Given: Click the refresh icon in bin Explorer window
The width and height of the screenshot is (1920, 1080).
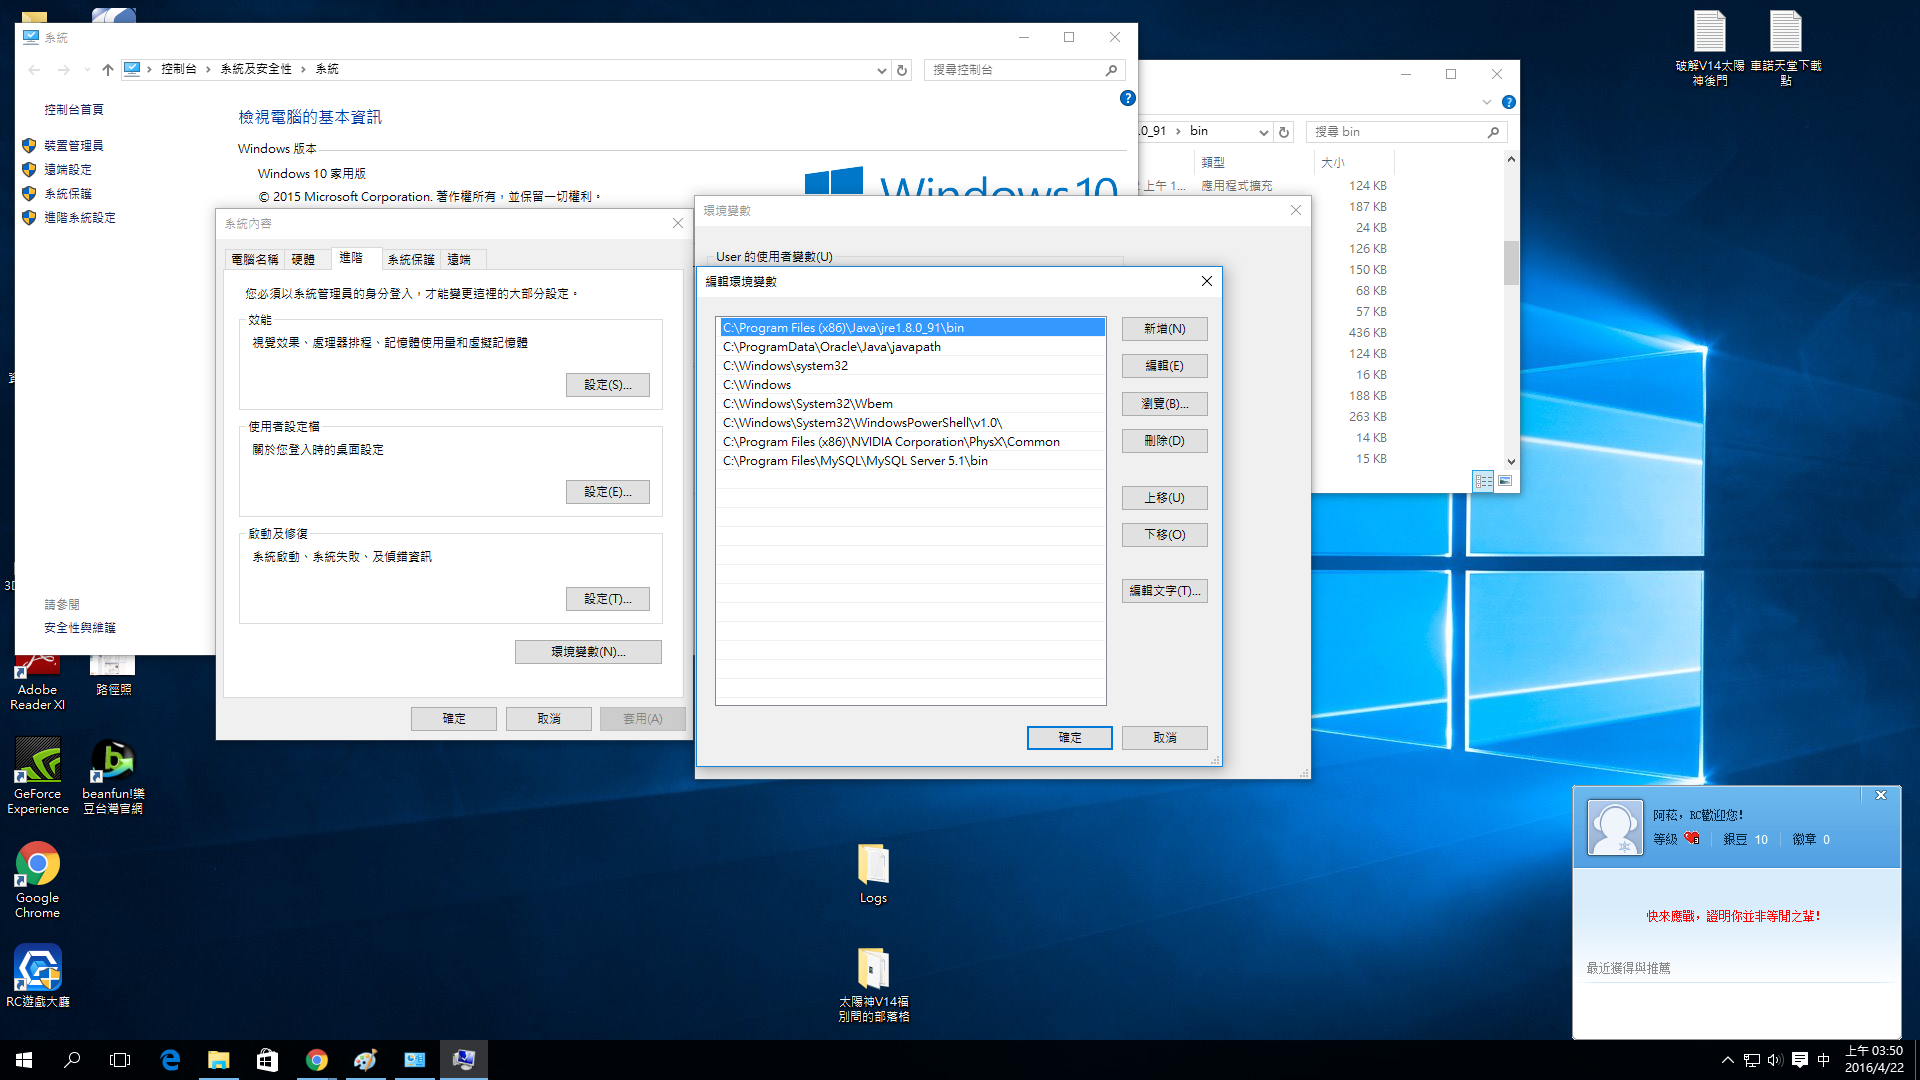Looking at the screenshot, I should (1284, 132).
